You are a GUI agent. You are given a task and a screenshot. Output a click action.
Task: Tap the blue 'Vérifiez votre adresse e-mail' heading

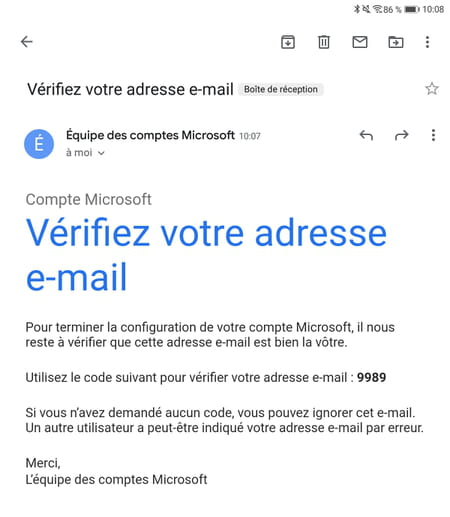click(x=206, y=255)
